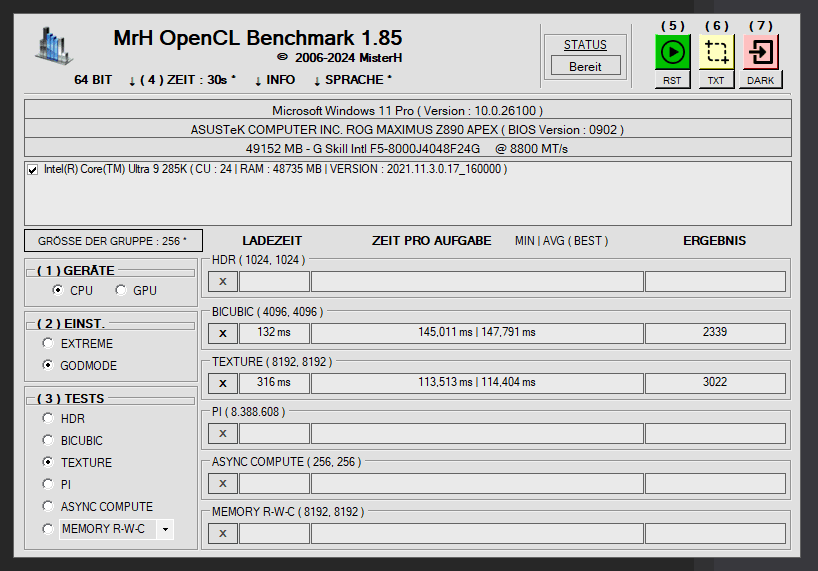The height and width of the screenshot is (571, 818).
Task: Select the EXTREME setting radio button
Action: 48,343
